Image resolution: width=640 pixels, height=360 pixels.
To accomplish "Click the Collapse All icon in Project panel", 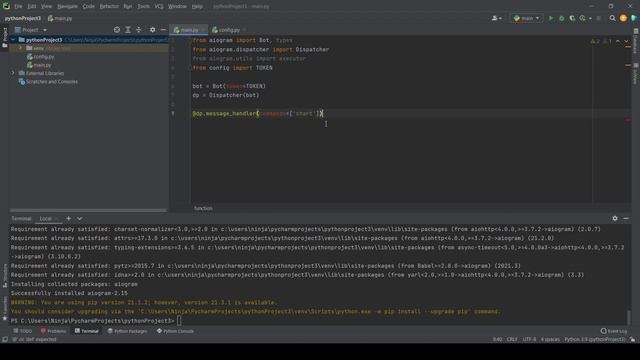I will click(139, 30).
